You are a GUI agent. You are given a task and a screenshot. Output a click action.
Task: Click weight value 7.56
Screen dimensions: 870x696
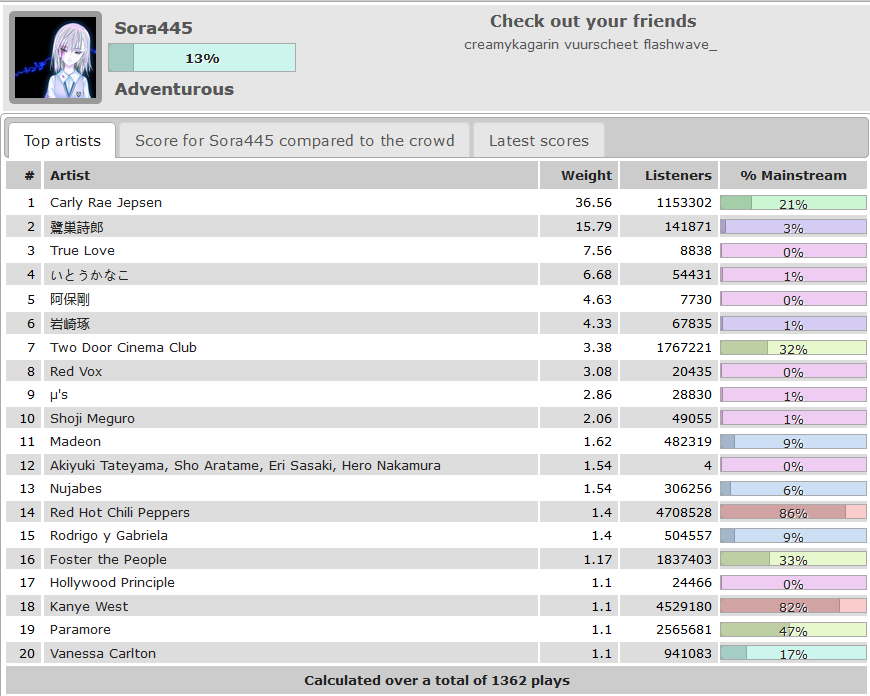[597, 250]
